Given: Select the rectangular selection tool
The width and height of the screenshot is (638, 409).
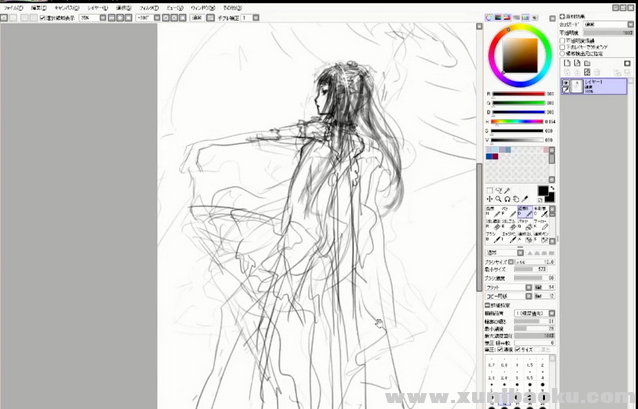Looking at the screenshot, I should [490, 190].
